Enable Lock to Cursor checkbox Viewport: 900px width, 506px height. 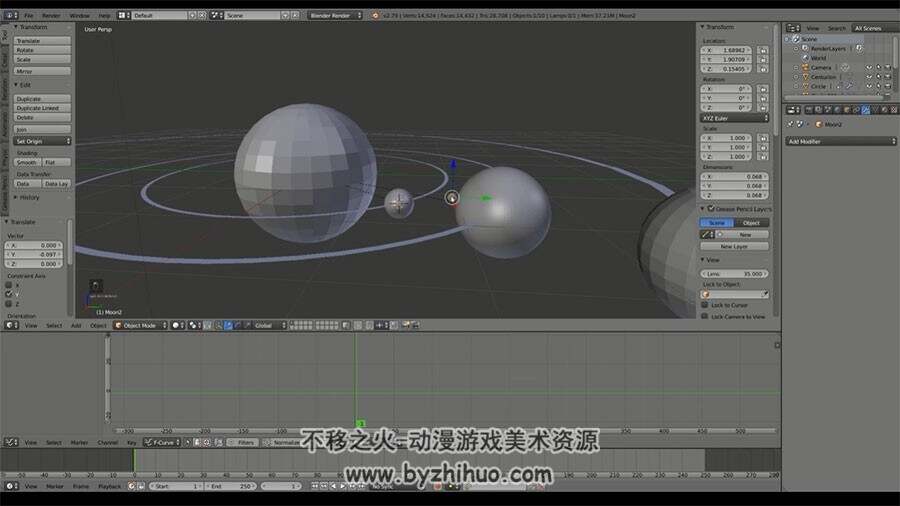click(705, 305)
